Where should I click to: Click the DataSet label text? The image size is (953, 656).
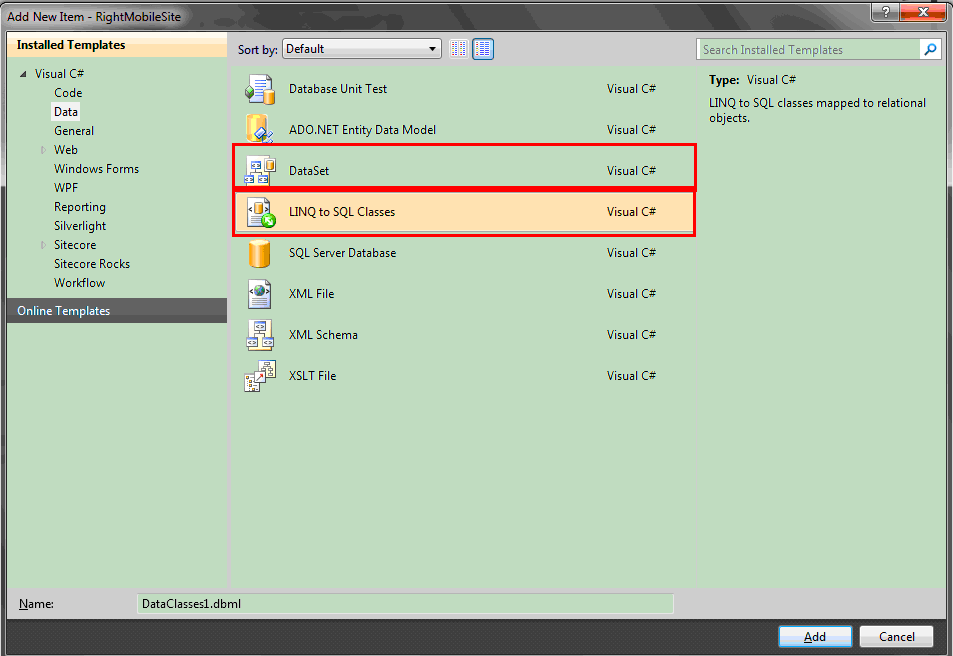tap(309, 171)
